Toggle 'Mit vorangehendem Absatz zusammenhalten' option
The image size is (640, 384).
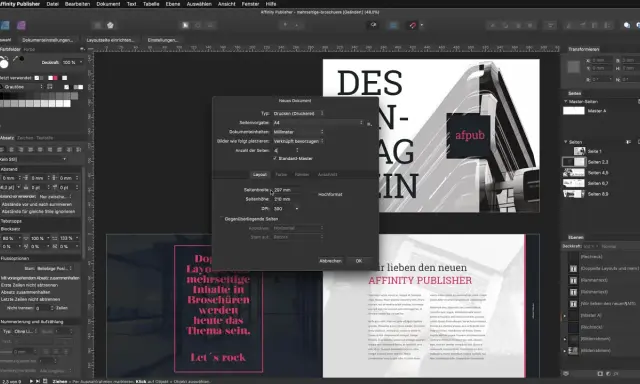coord(40,278)
